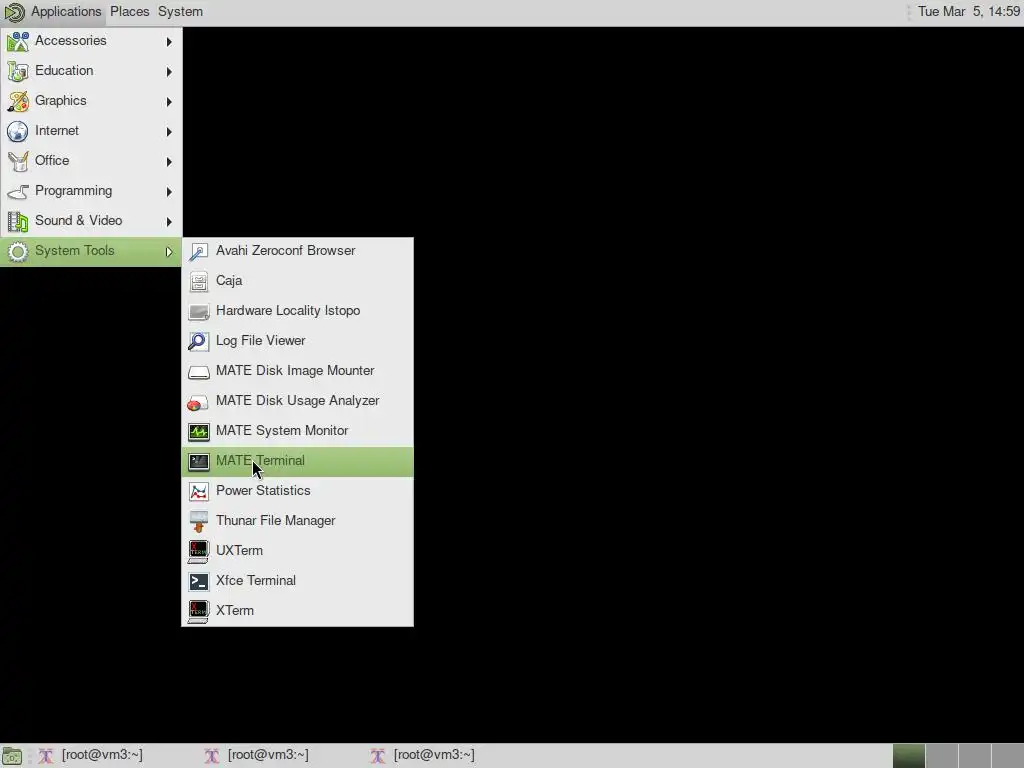Click the MATE Disk Image Mounter label
Viewport: 1024px width, 768px height.
(x=295, y=371)
